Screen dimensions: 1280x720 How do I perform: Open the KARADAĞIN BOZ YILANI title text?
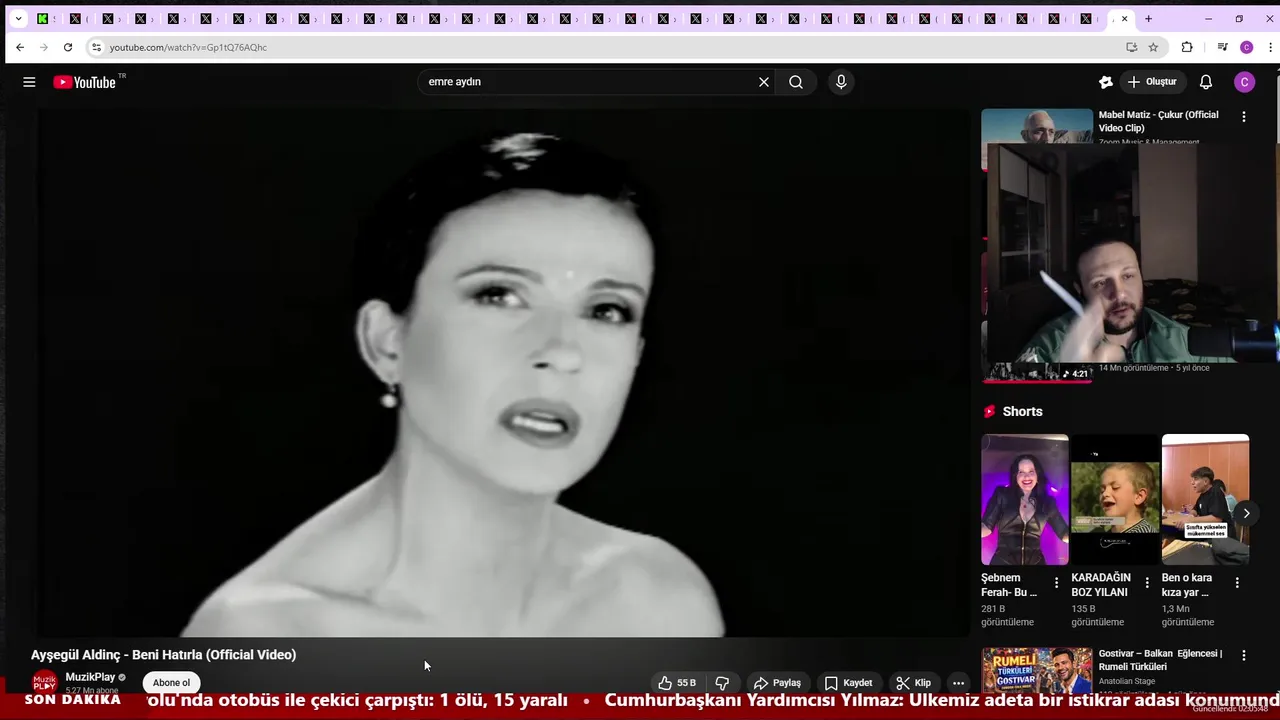click(1101, 585)
